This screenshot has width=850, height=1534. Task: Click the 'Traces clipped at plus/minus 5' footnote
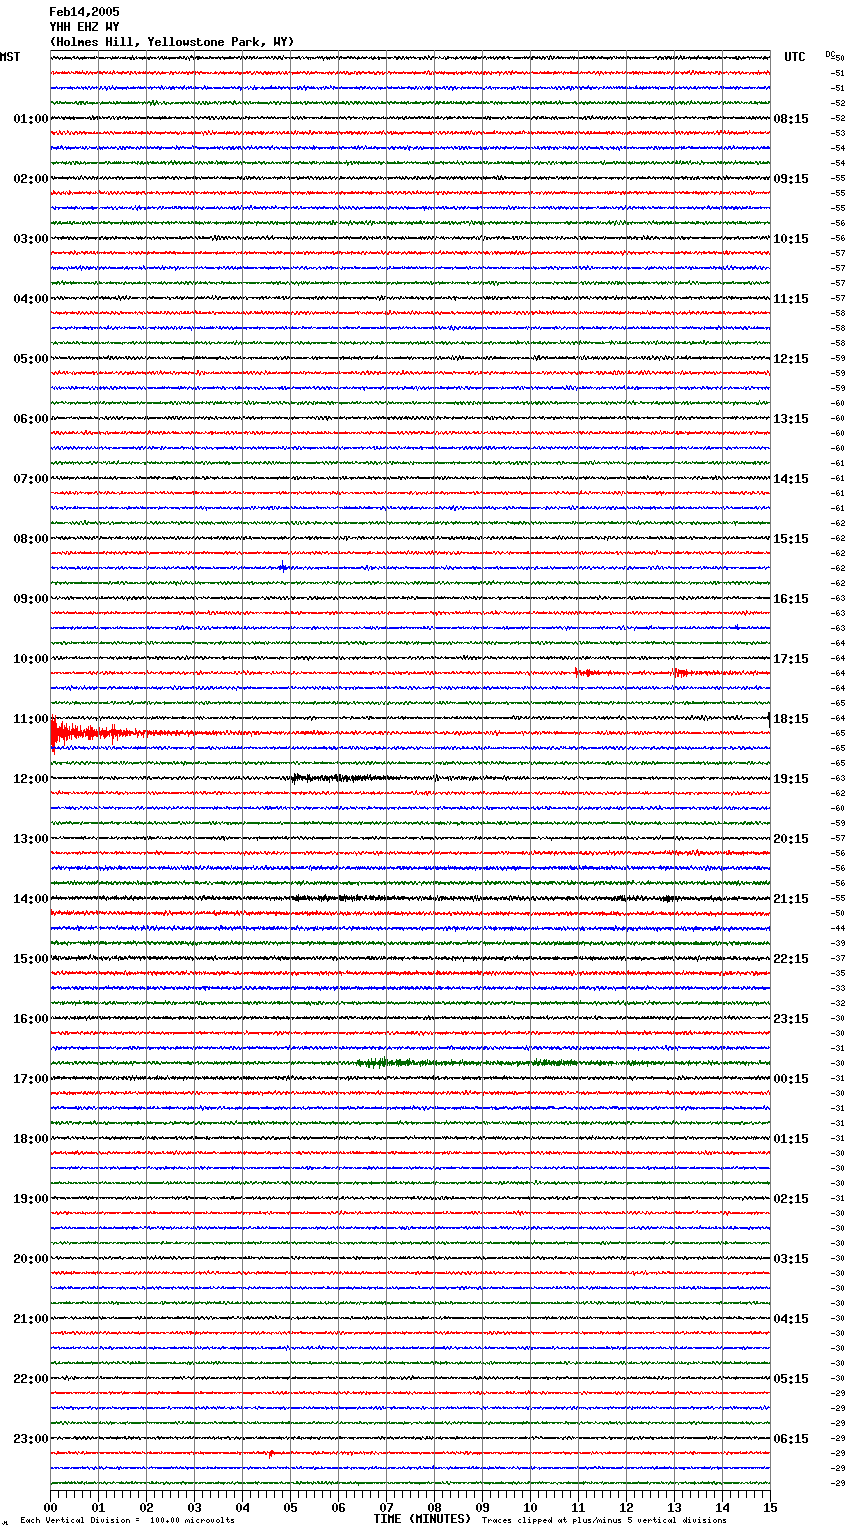[604, 1521]
